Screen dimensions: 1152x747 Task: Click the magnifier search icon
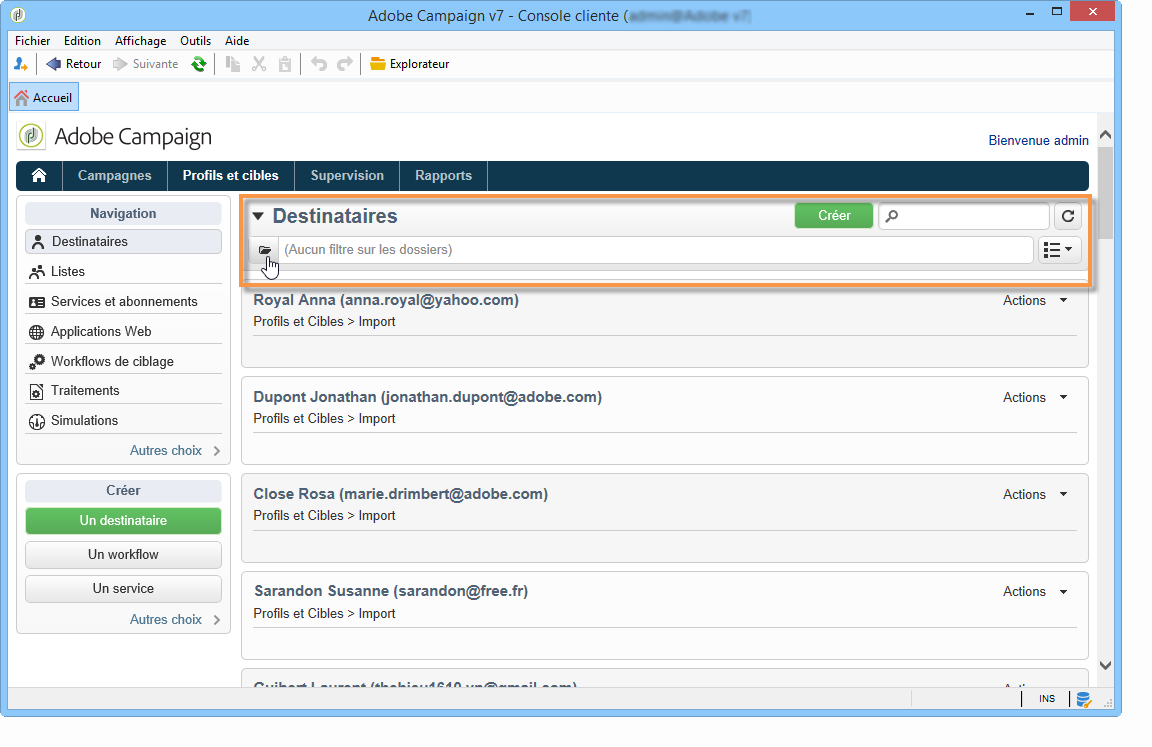pos(891,216)
